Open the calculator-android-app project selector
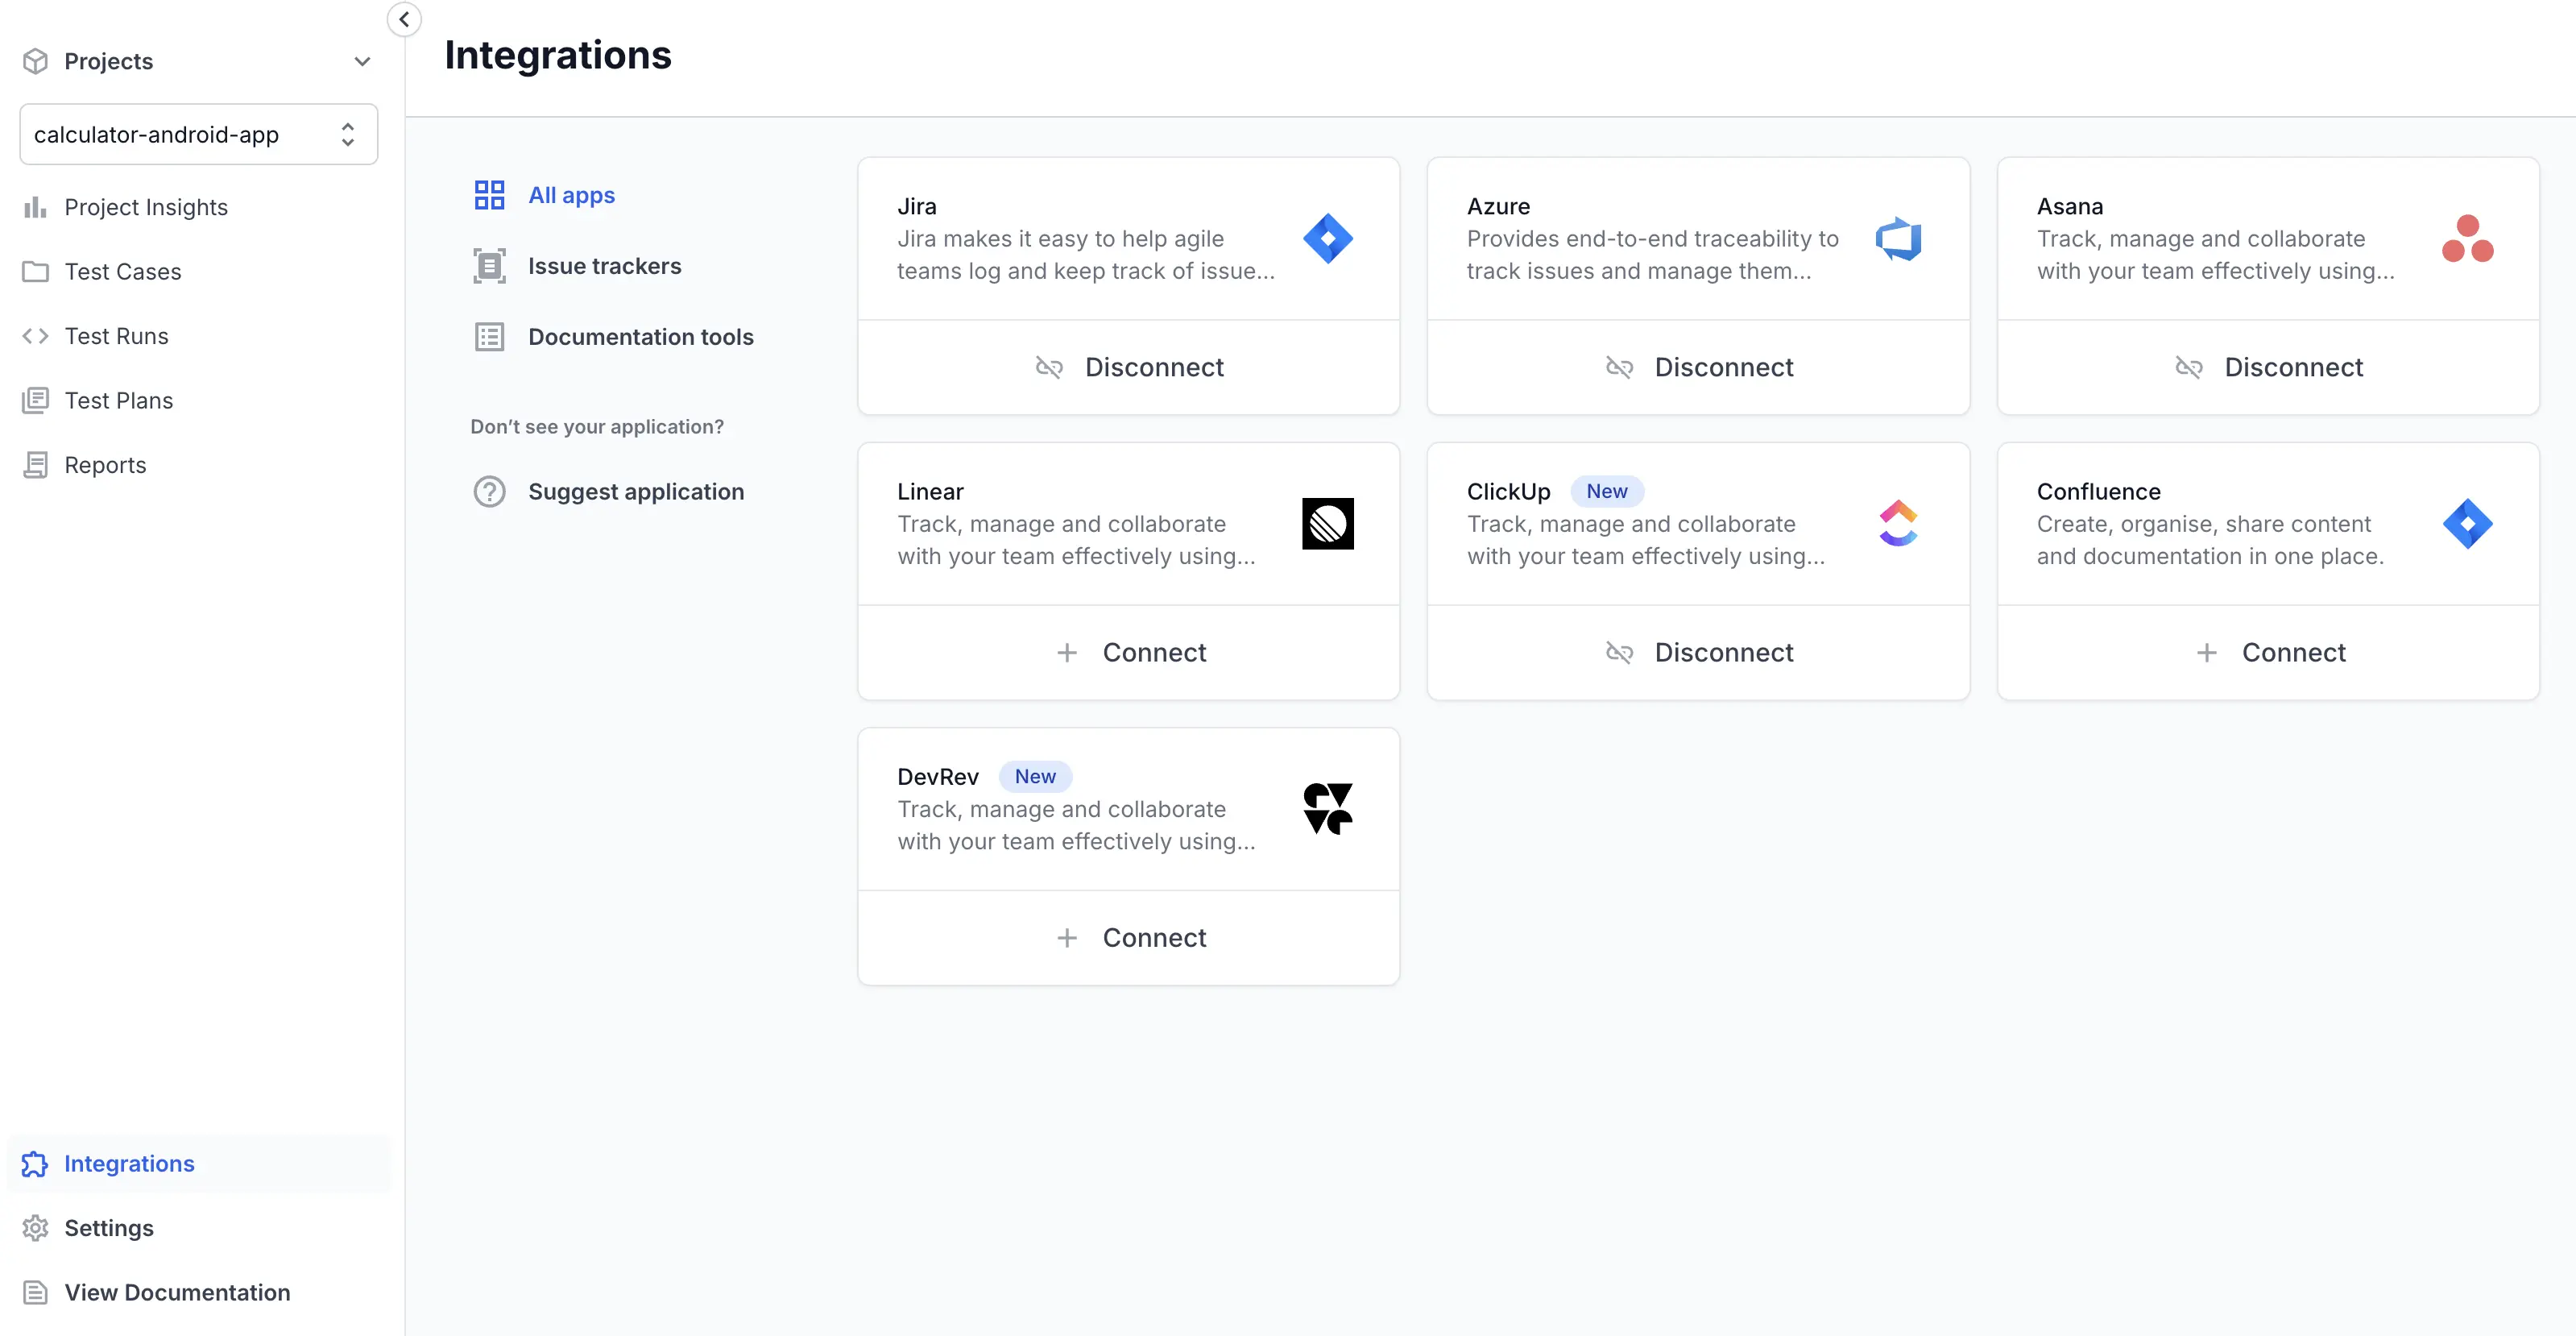Screen dimensions: 2576x1336 click(198, 134)
